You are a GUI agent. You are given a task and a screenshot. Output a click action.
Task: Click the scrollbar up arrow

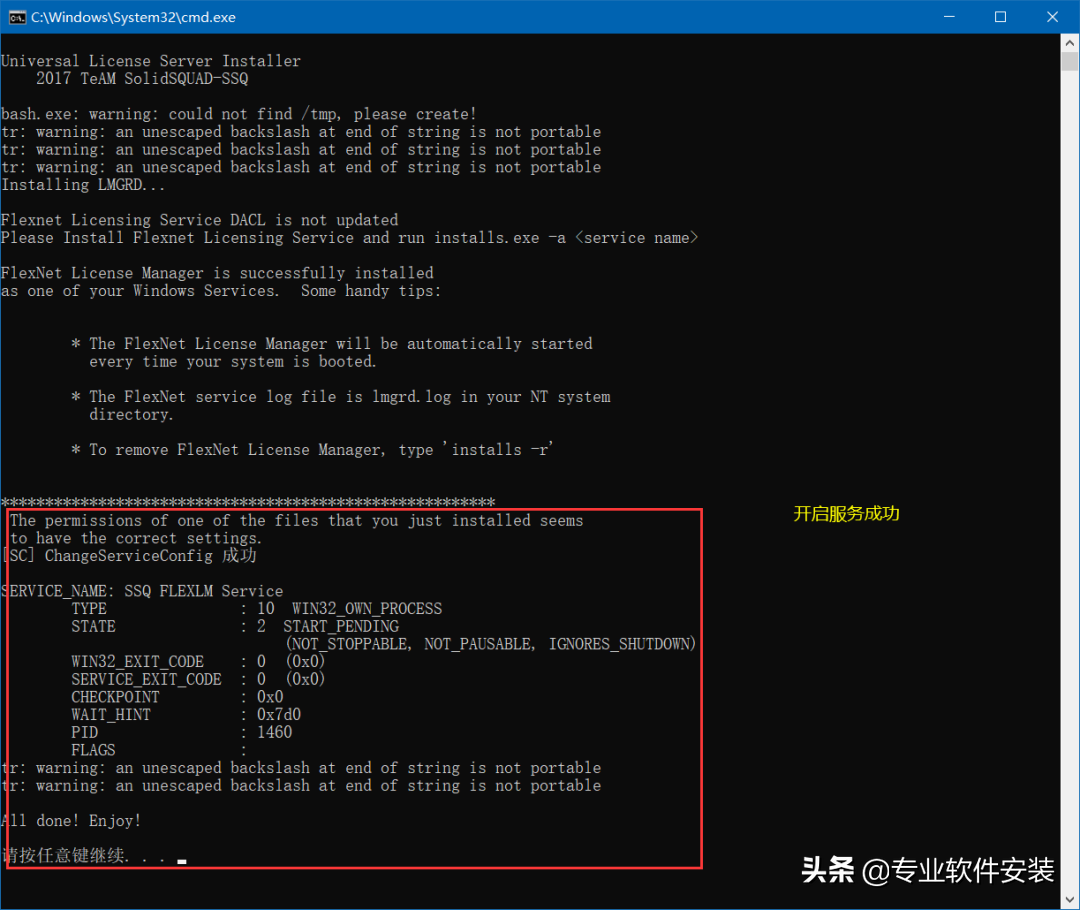coord(1070,43)
